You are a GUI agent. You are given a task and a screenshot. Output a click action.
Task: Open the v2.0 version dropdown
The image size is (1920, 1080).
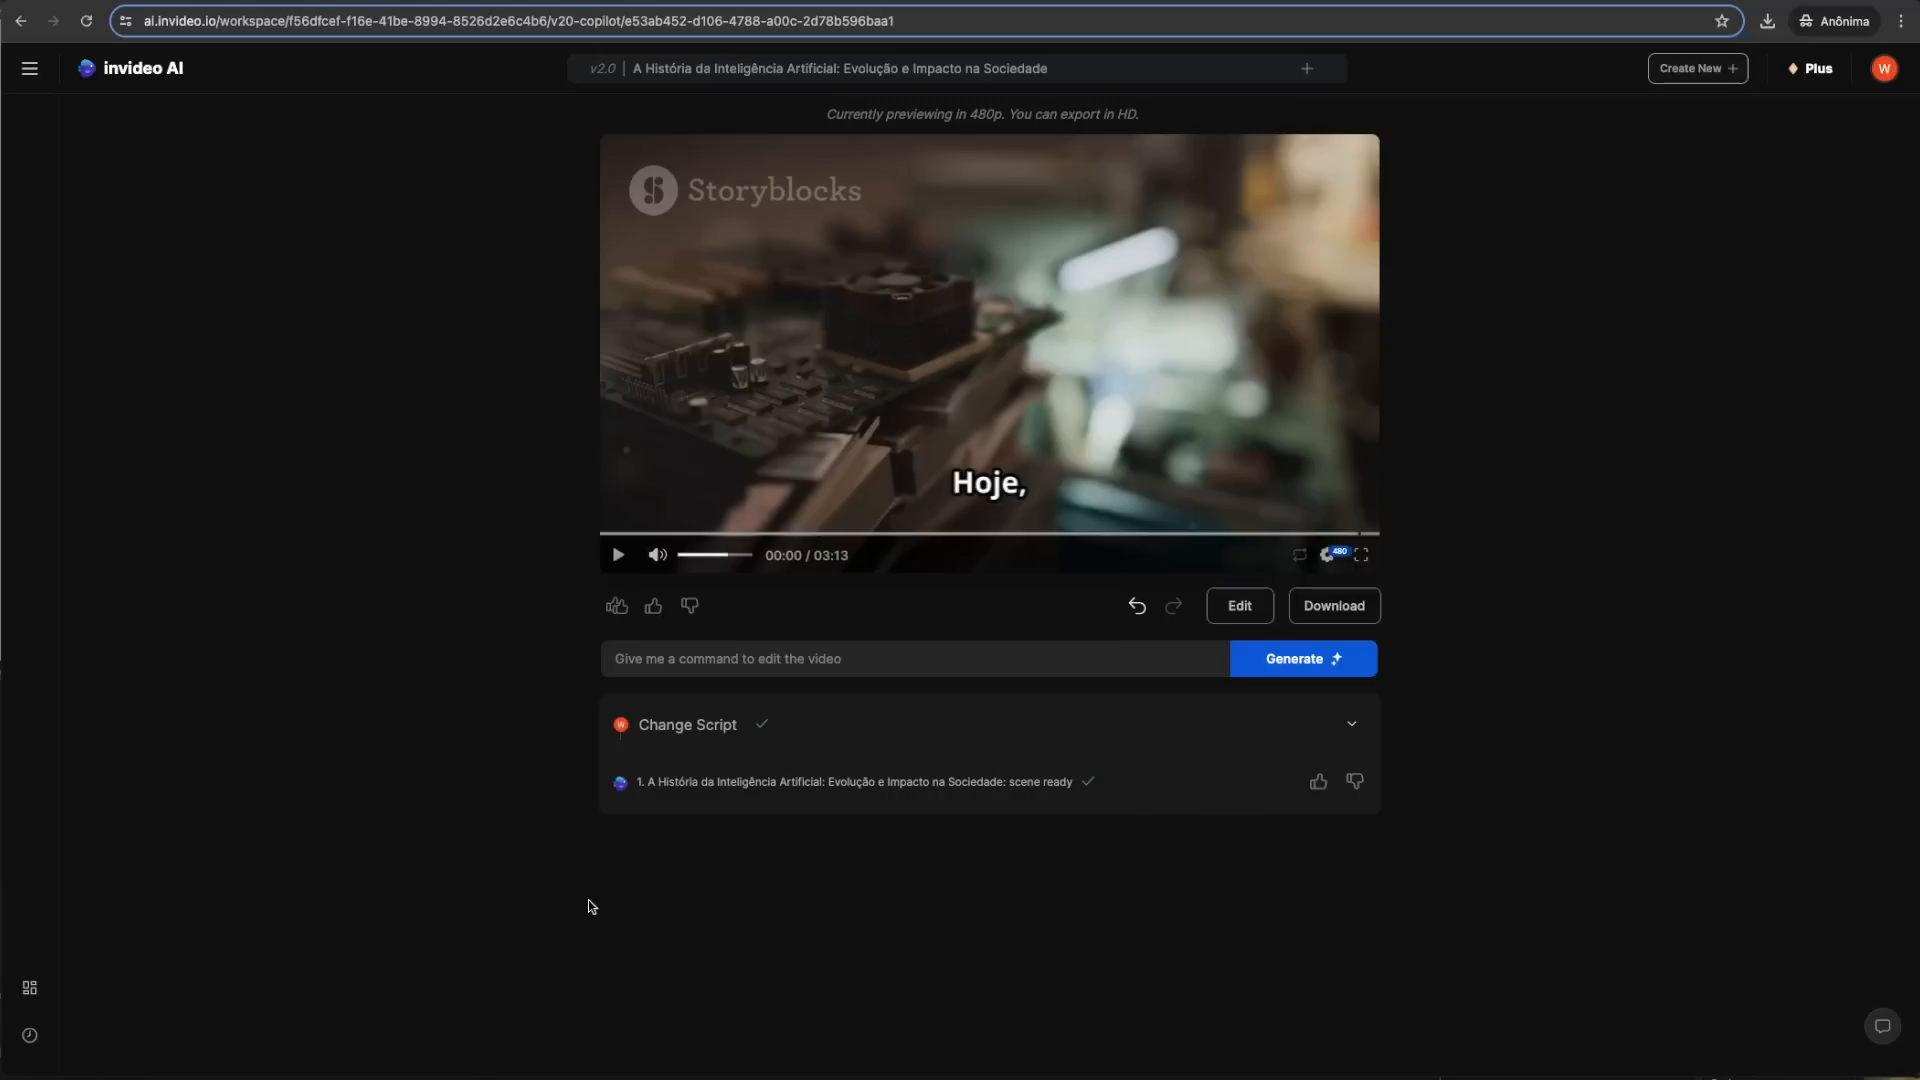coord(603,68)
